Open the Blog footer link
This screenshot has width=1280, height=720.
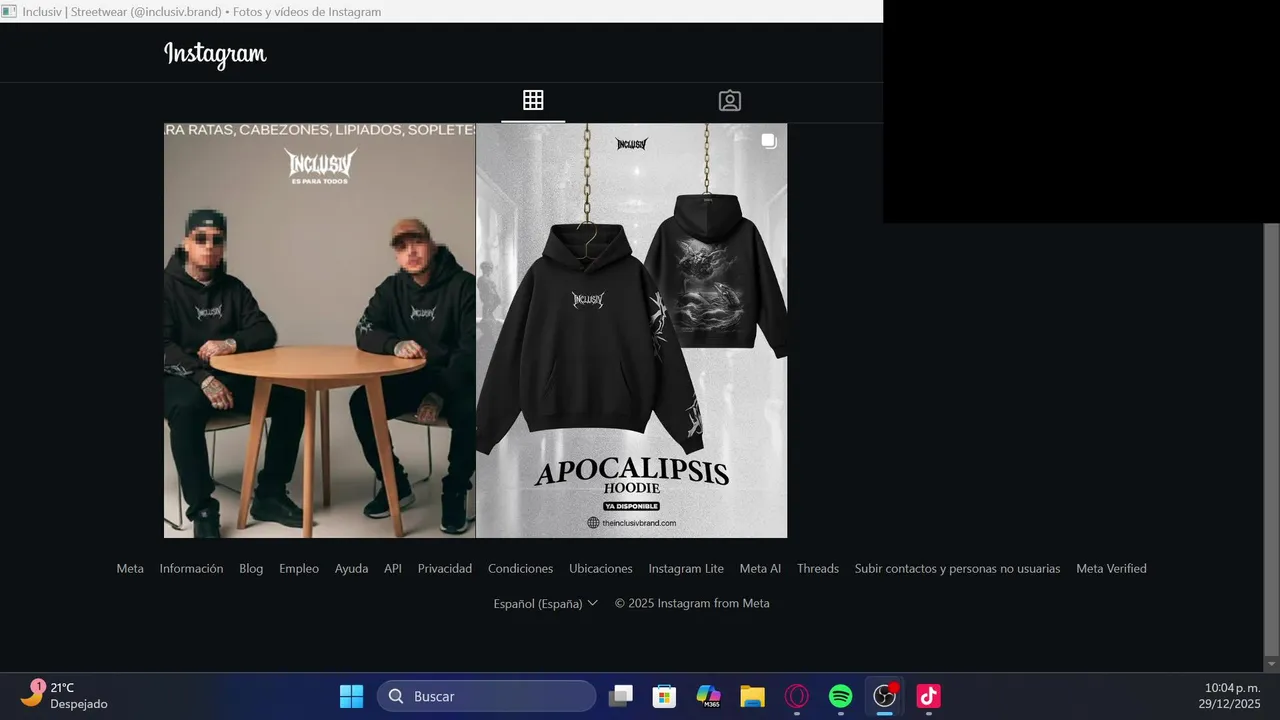[251, 568]
